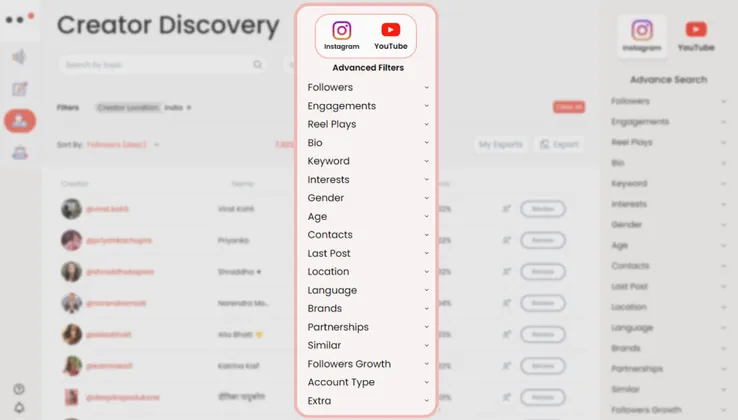This screenshot has height=420, width=738.
Task: Click the app logo dots at top left
Action: (x=20, y=19)
